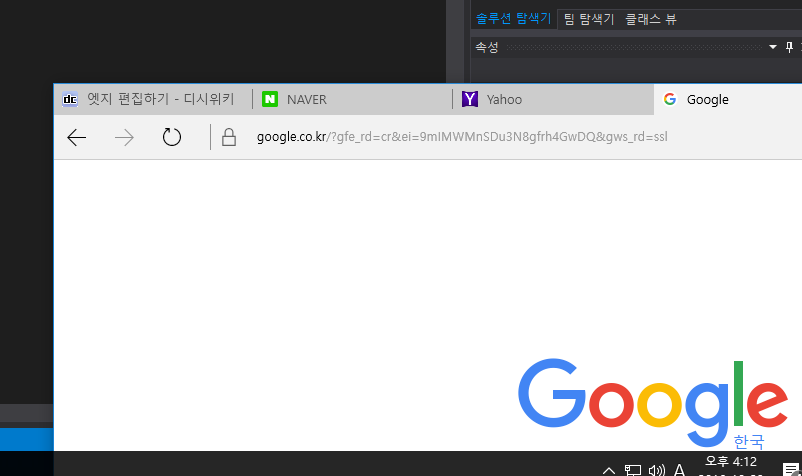Click the browser forward arrow
The width and height of the screenshot is (802, 476).
click(124, 138)
